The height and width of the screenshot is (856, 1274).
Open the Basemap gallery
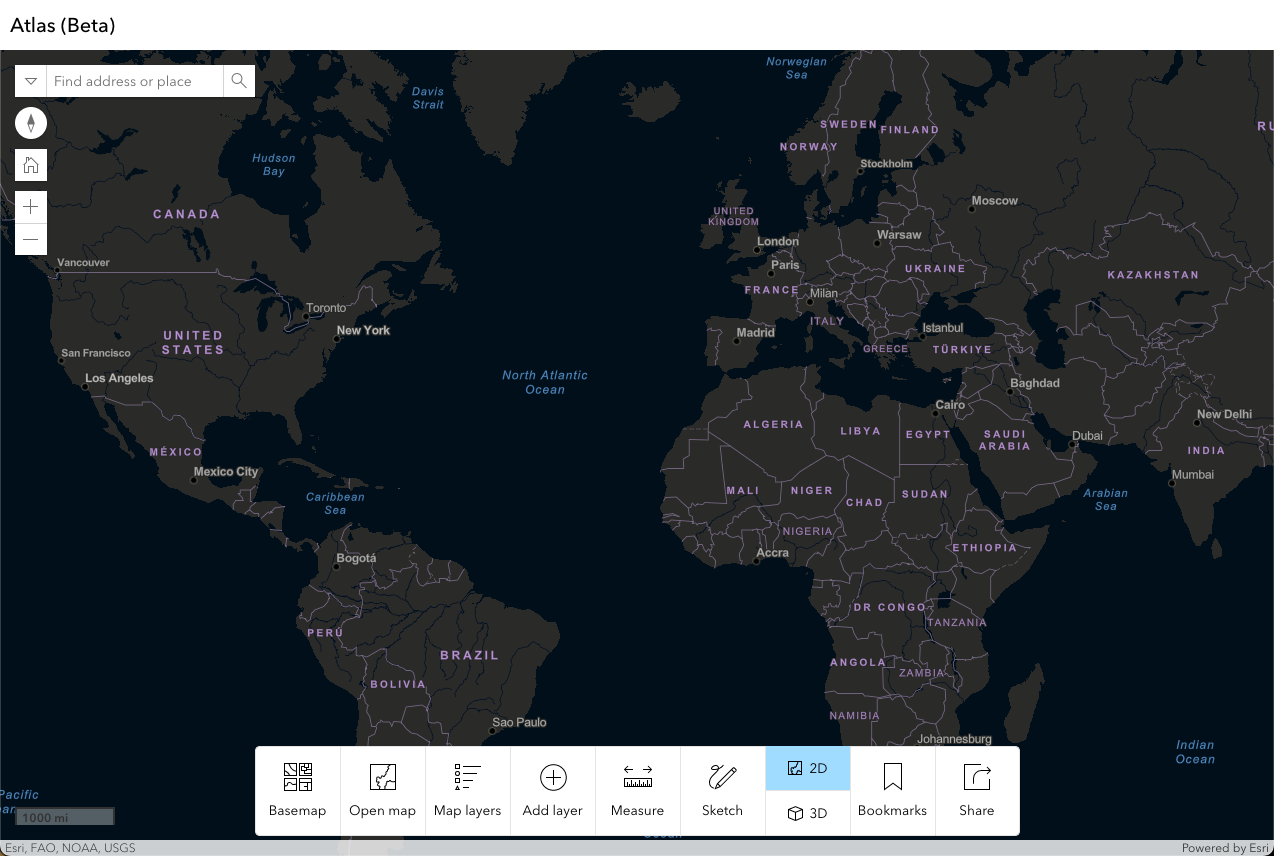(x=298, y=790)
